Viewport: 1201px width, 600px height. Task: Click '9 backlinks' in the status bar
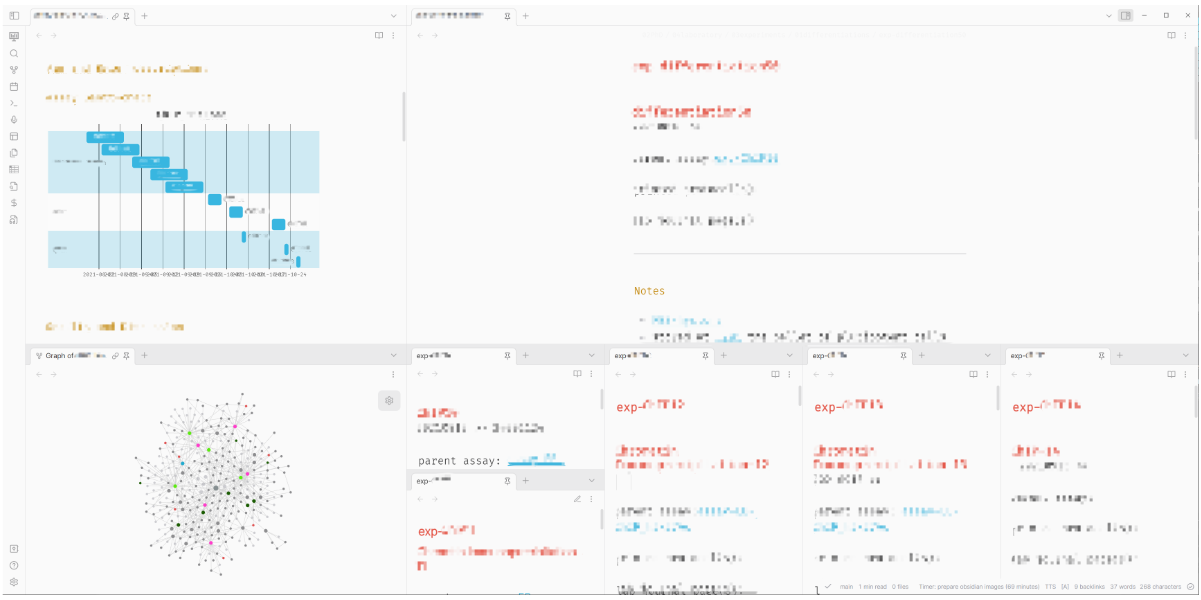click(1090, 586)
